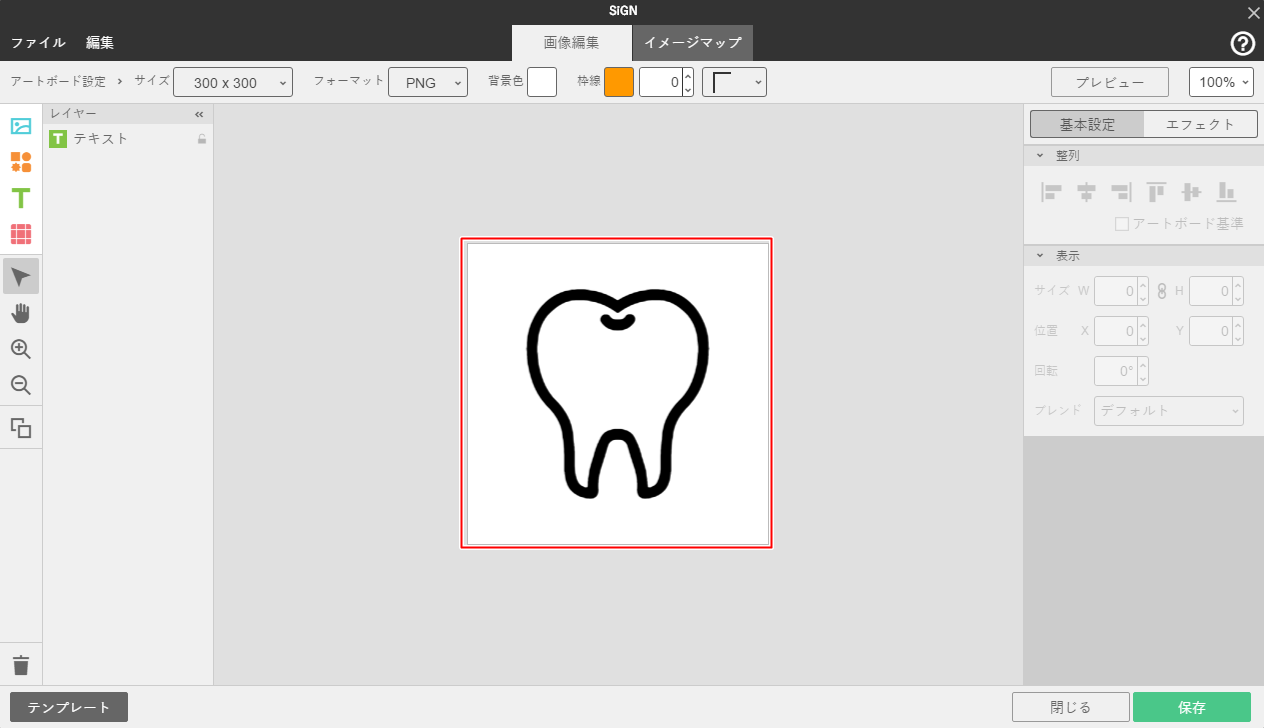Screen dimensions: 1264x728
Task: Open the 背景色 white color swatch
Action: click(542, 82)
